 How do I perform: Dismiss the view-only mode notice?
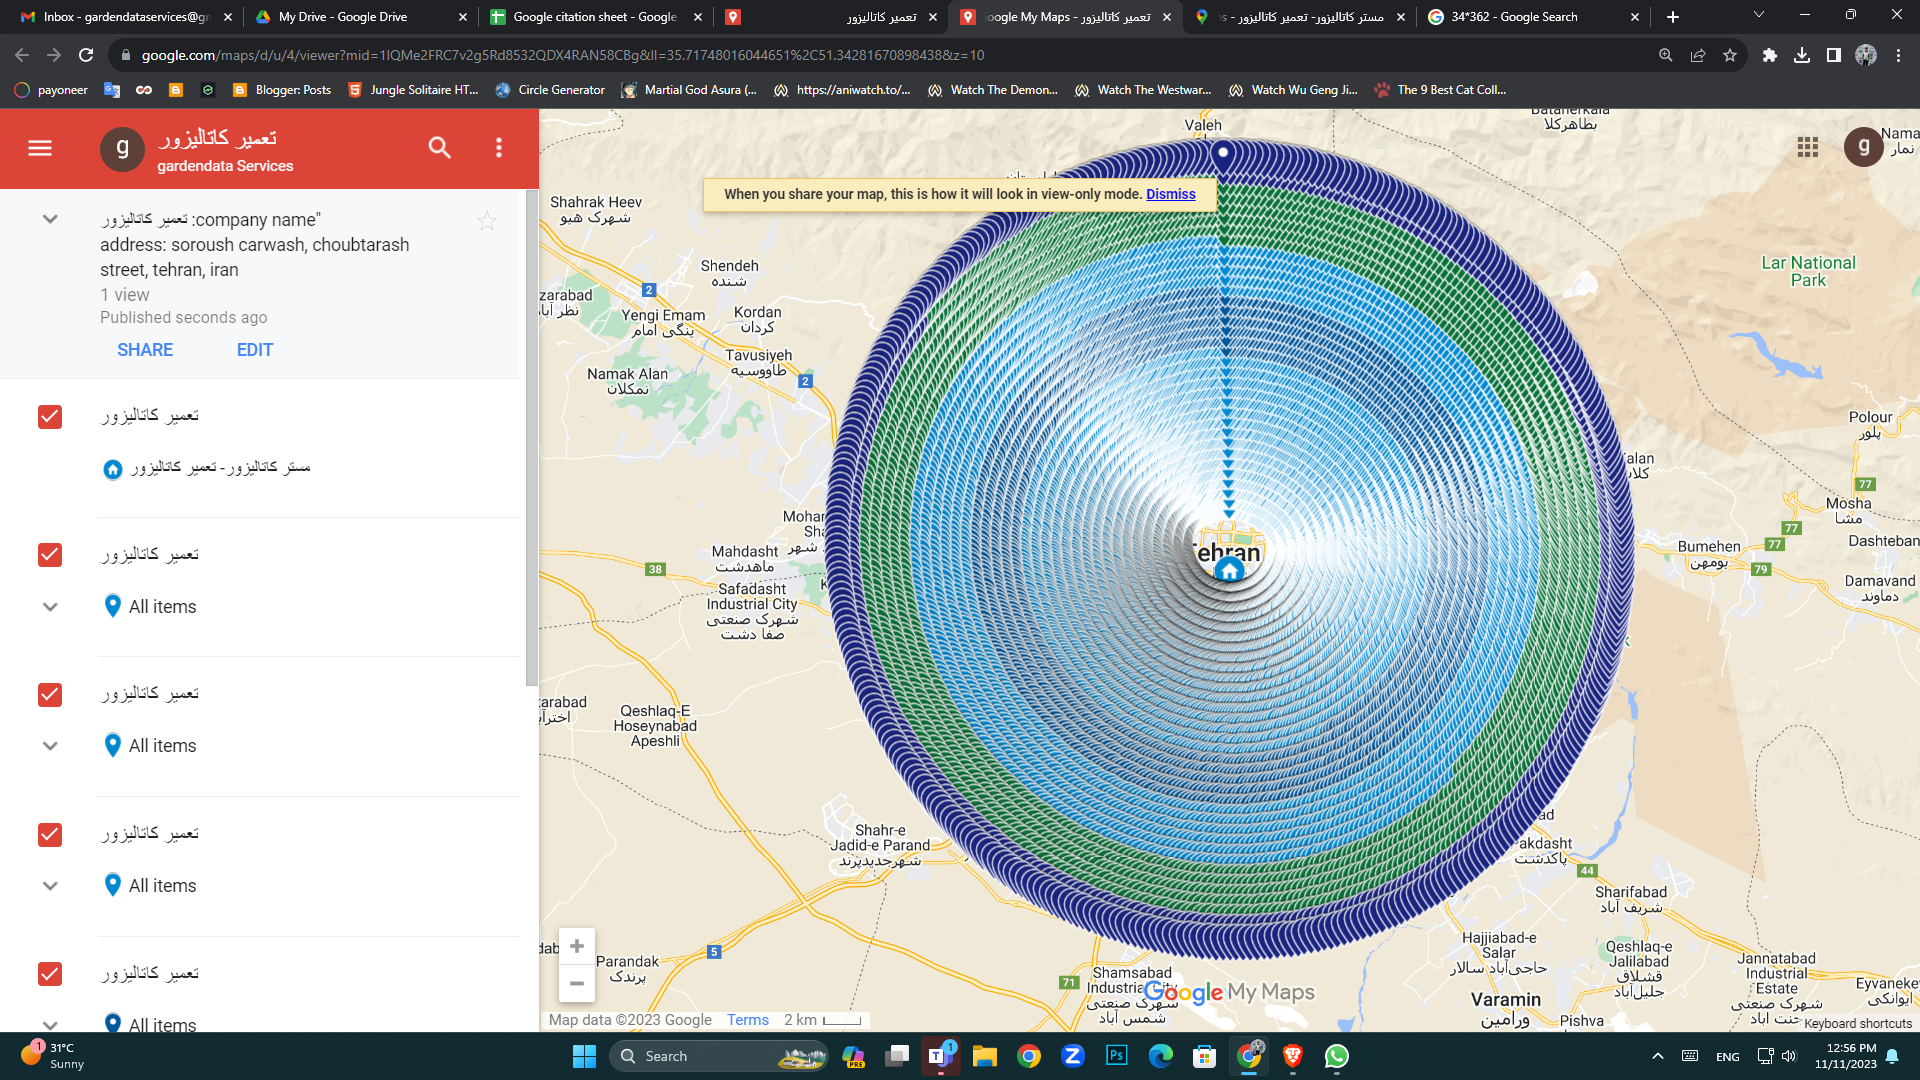[1170, 194]
